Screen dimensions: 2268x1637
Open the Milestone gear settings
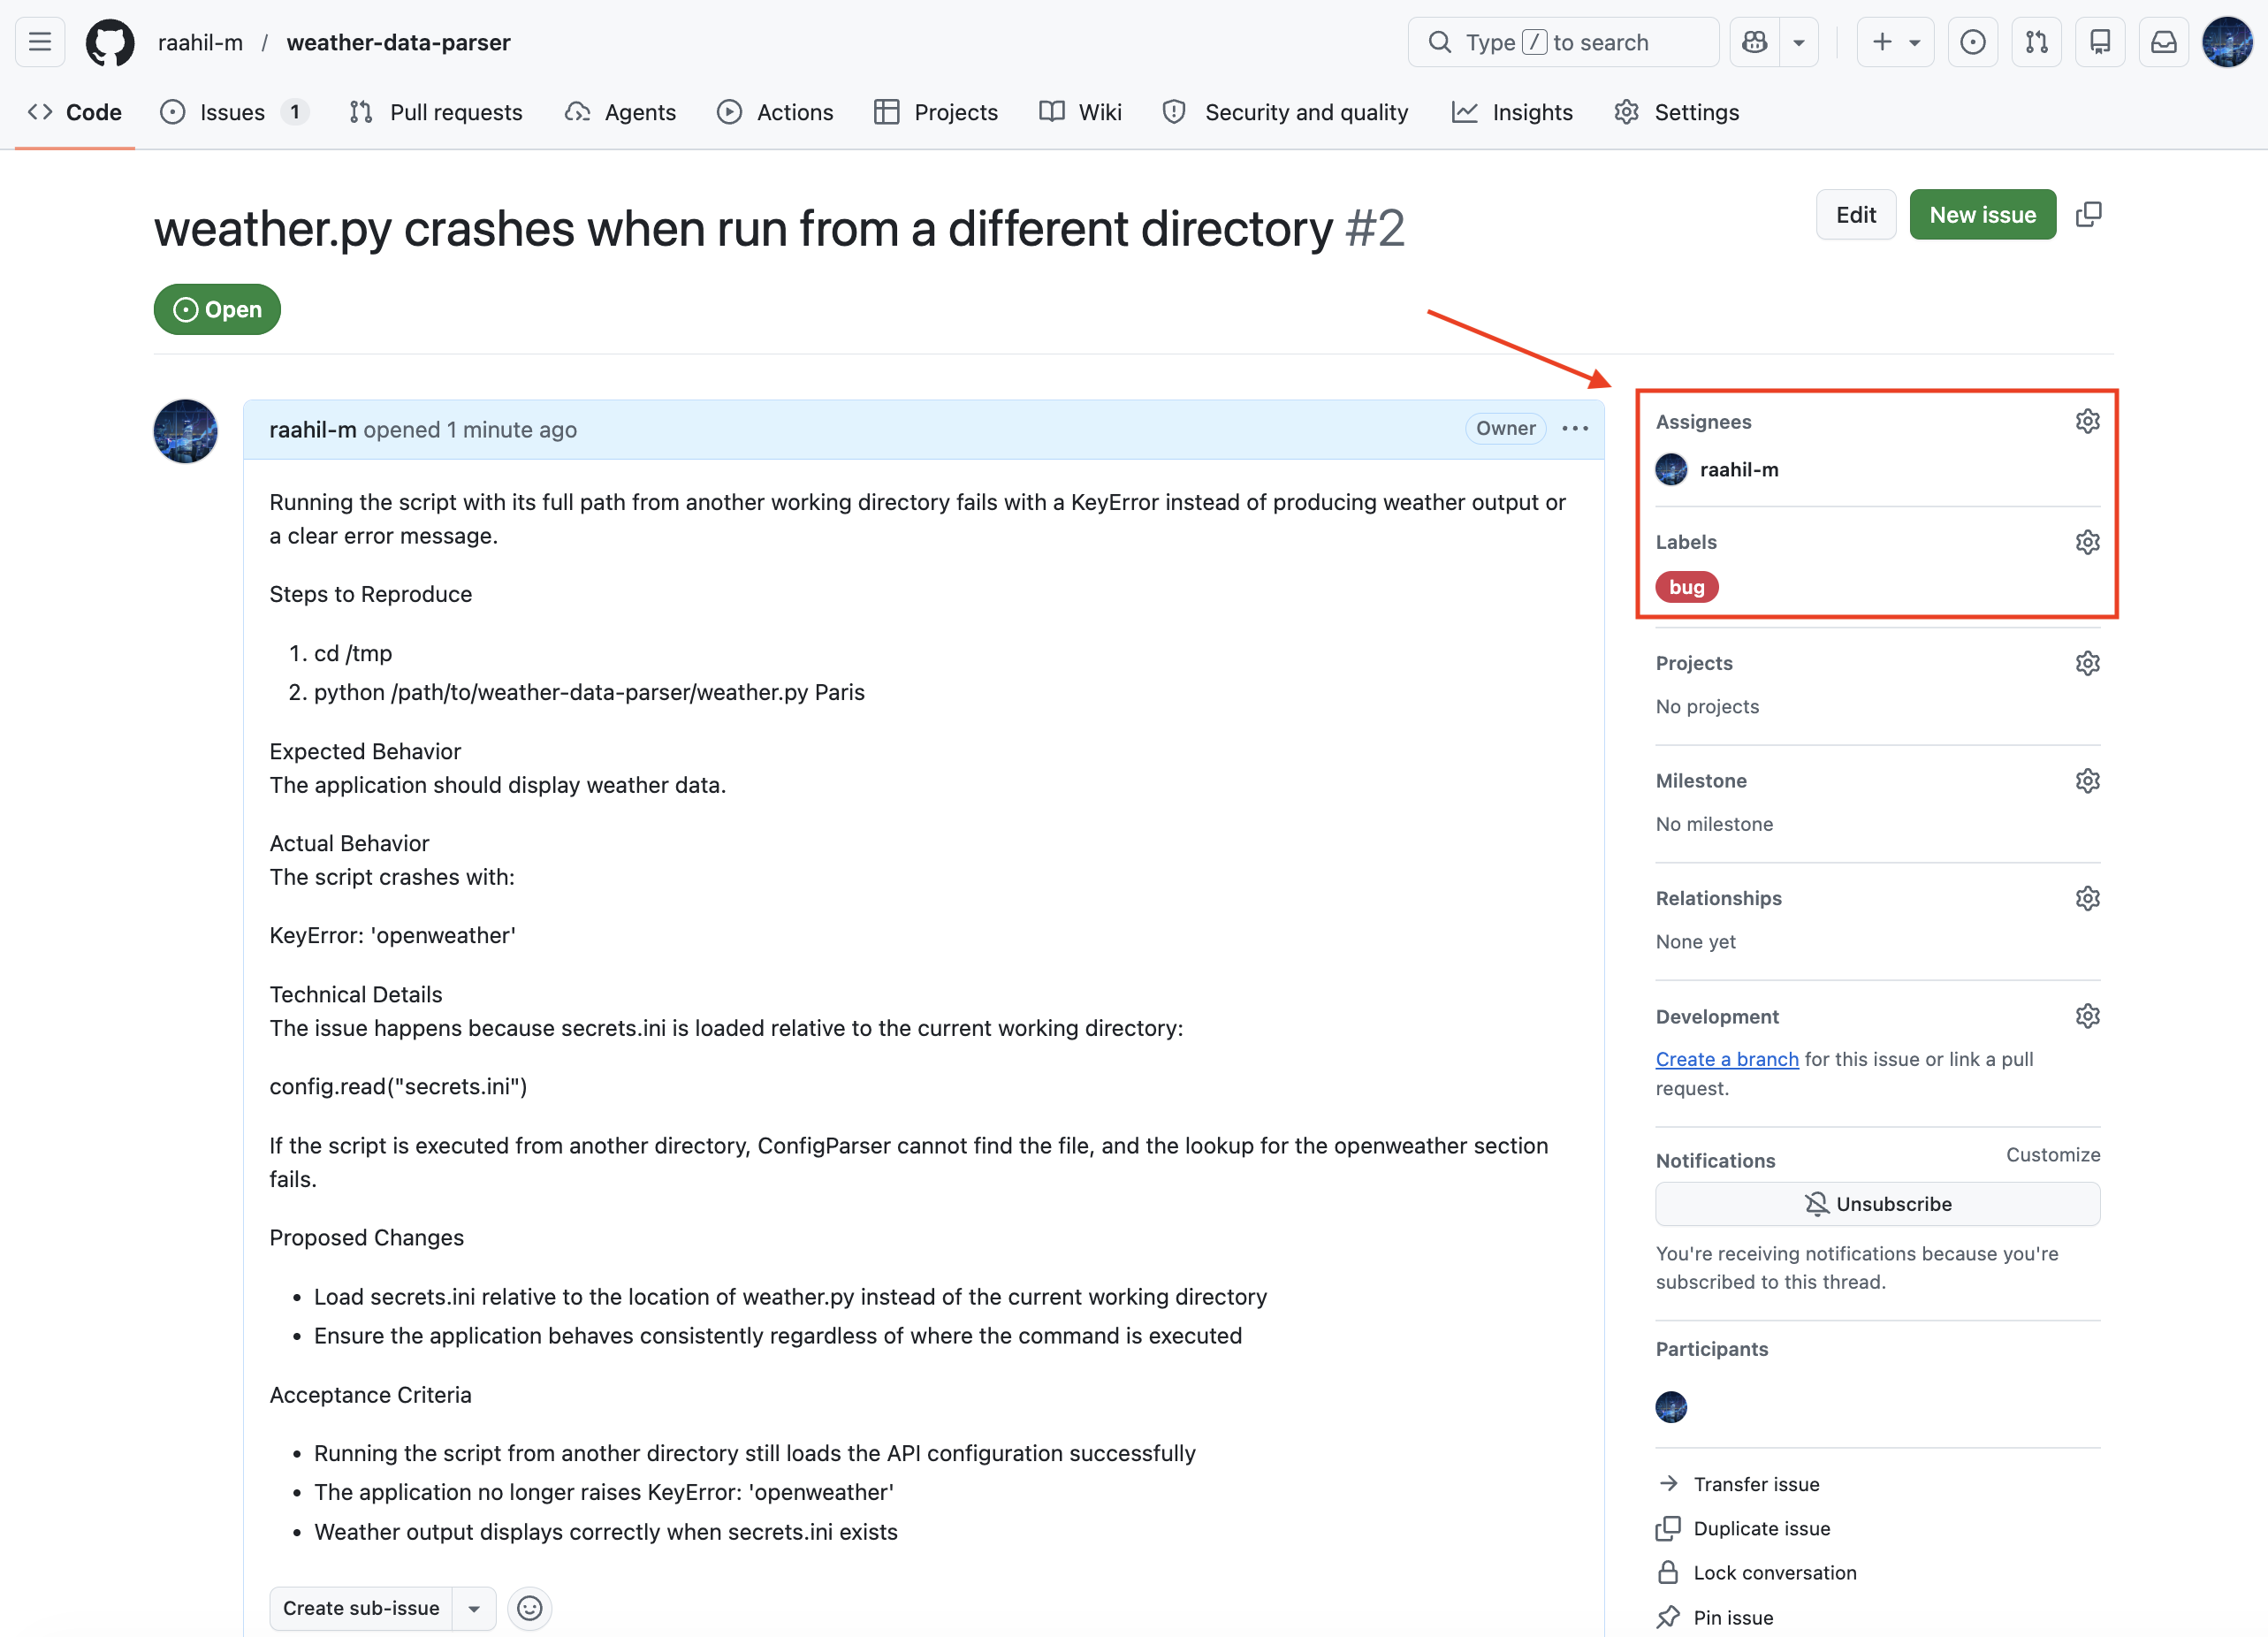click(2087, 780)
